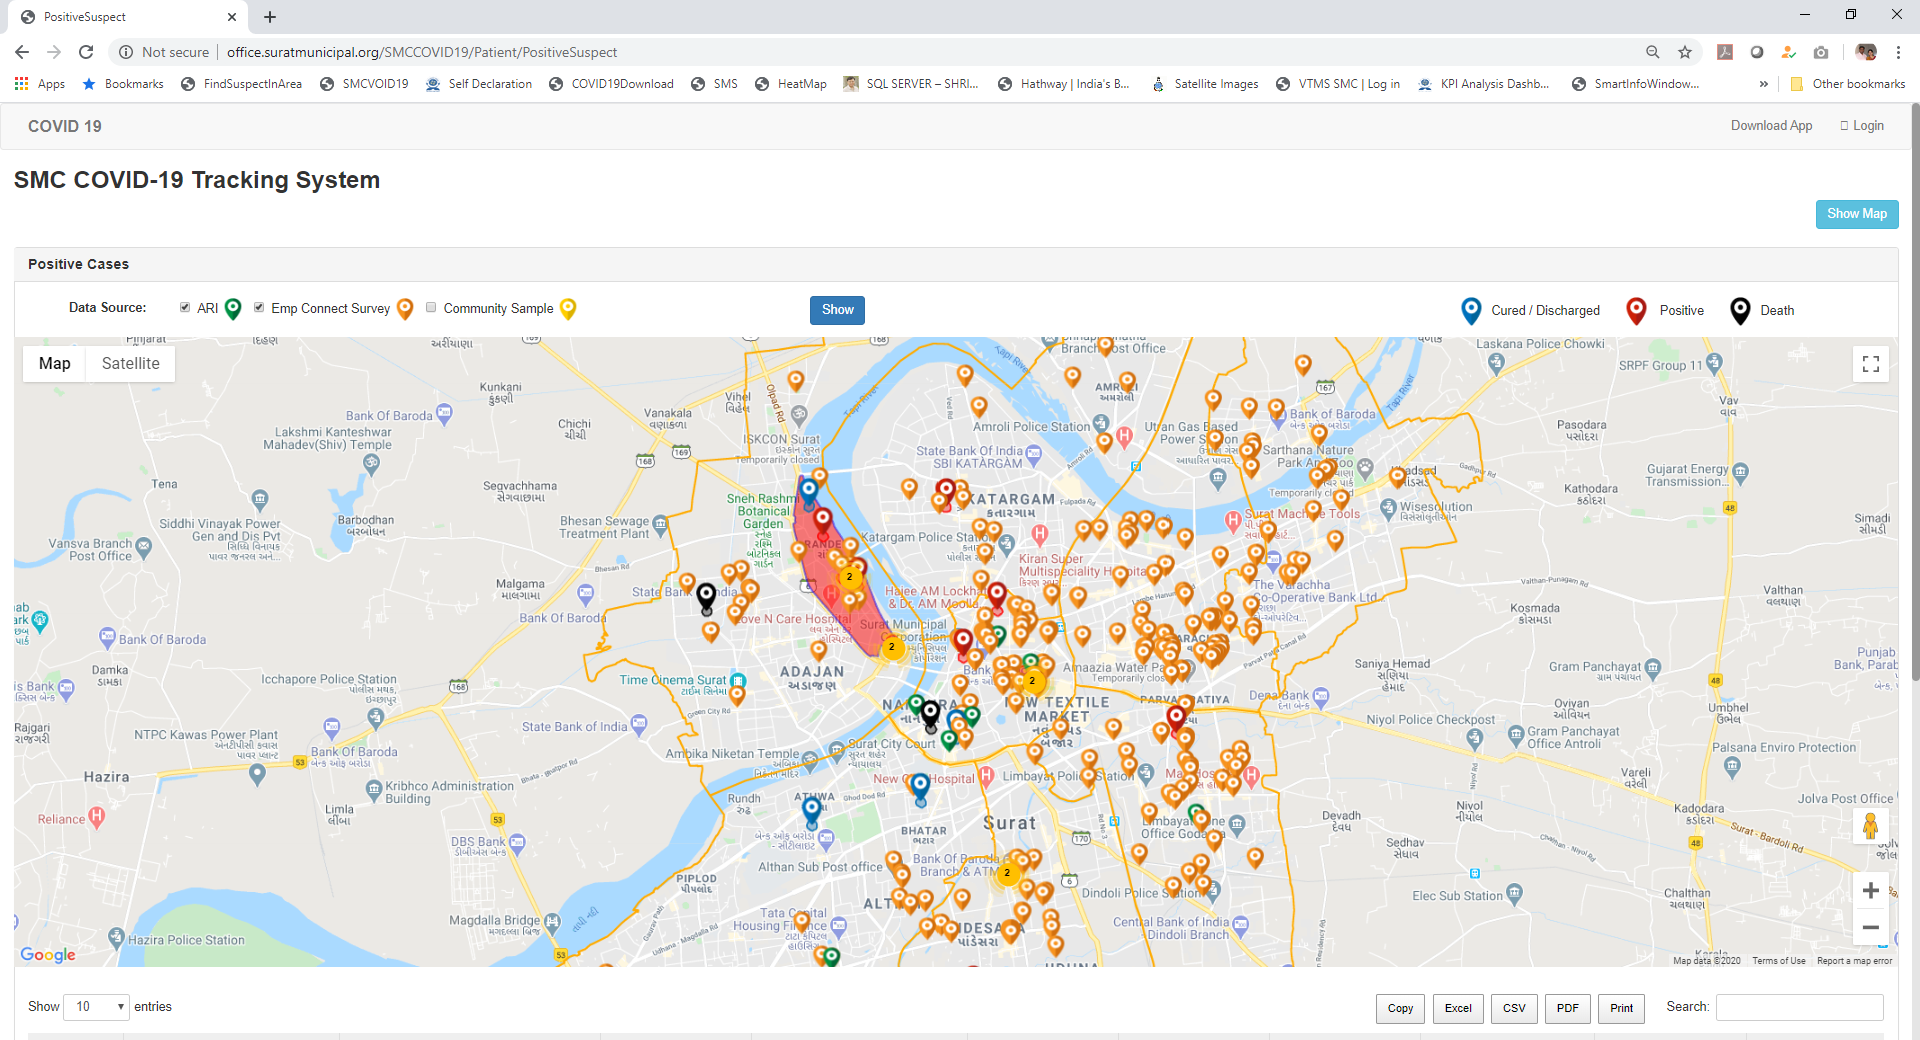Reload the page

click(x=86, y=52)
